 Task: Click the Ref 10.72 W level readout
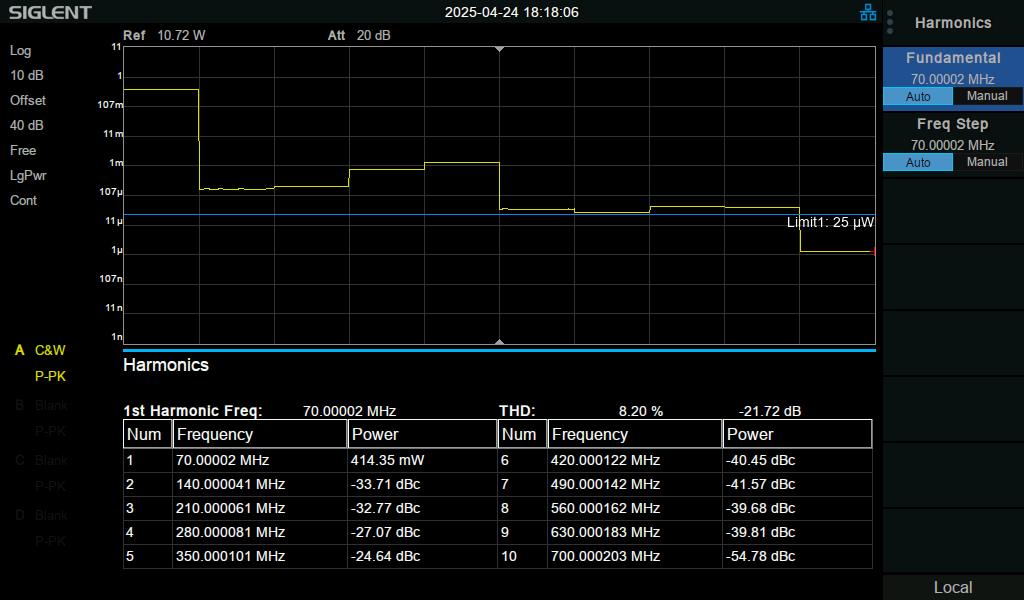click(x=164, y=35)
